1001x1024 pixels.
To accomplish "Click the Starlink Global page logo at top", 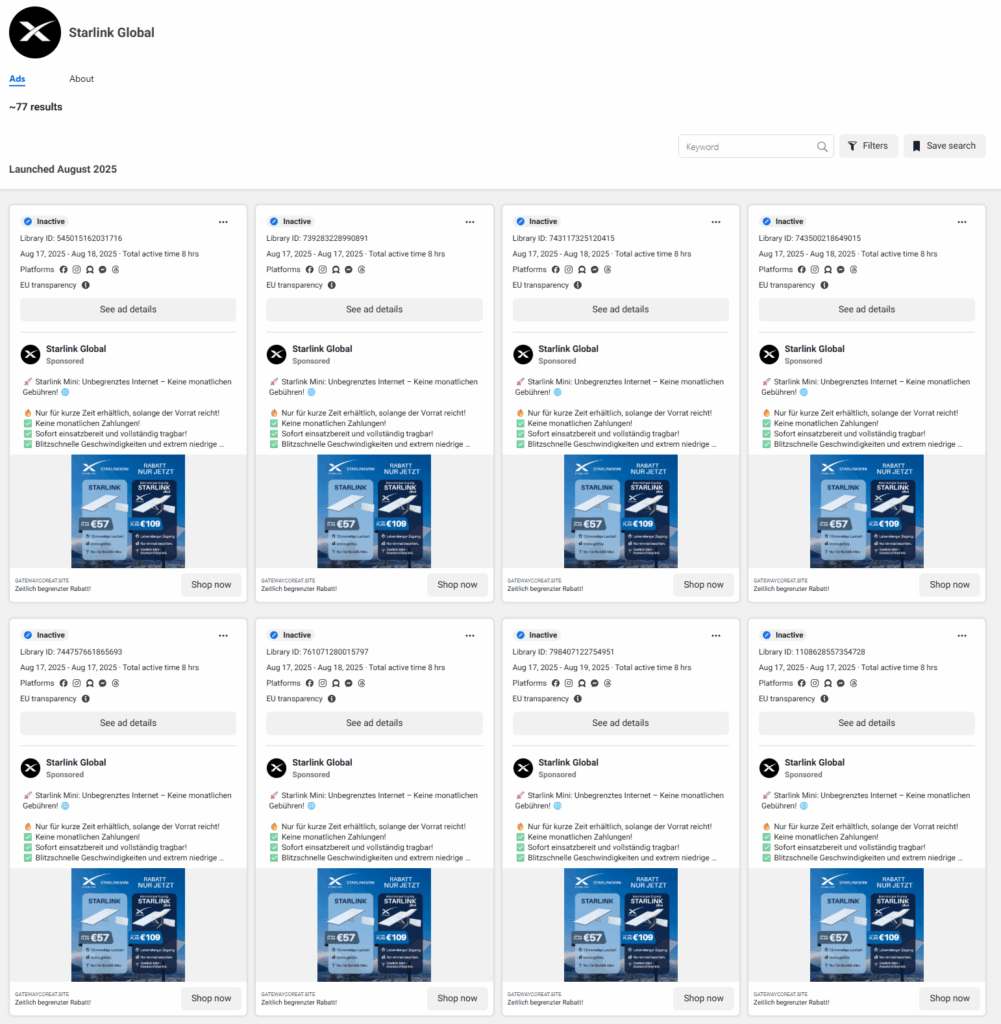I will click(35, 32).
